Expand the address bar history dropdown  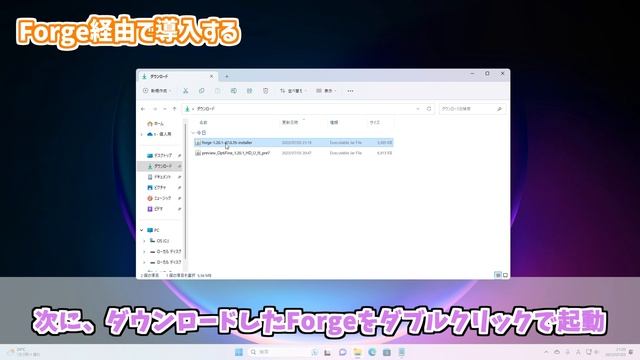(x=418, y=109)
